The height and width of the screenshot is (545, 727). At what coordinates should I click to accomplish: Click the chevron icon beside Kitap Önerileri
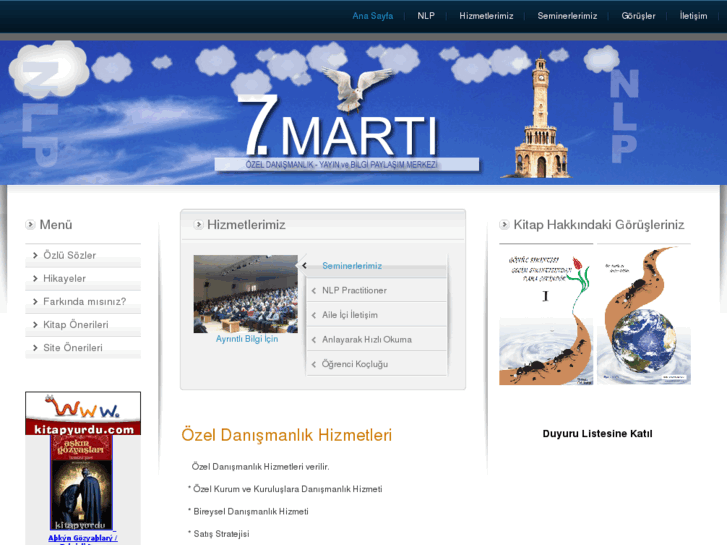pos(35,325)
